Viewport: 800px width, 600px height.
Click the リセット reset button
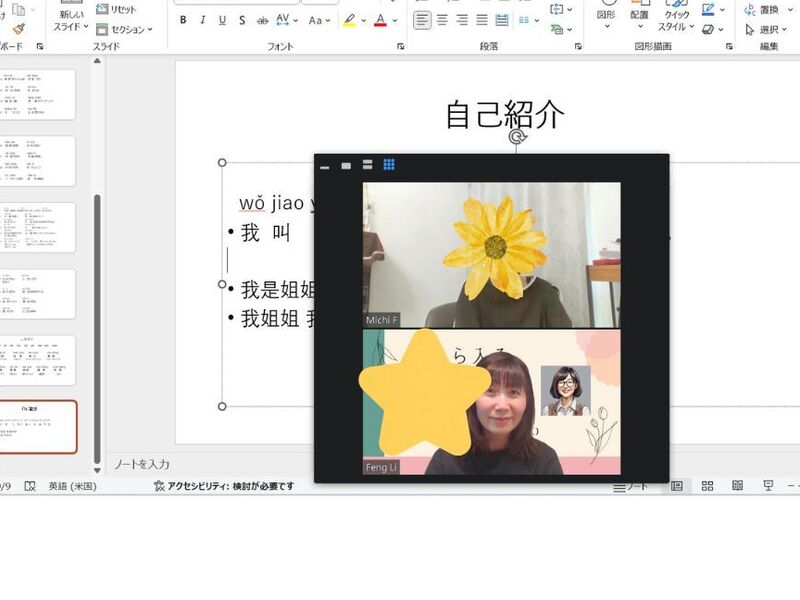[x=118, y=9]
